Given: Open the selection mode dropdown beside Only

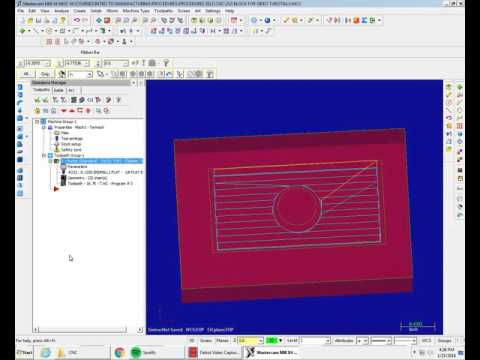Looking at the screenshot, I should pyautogui.click(x=90, y=74).
